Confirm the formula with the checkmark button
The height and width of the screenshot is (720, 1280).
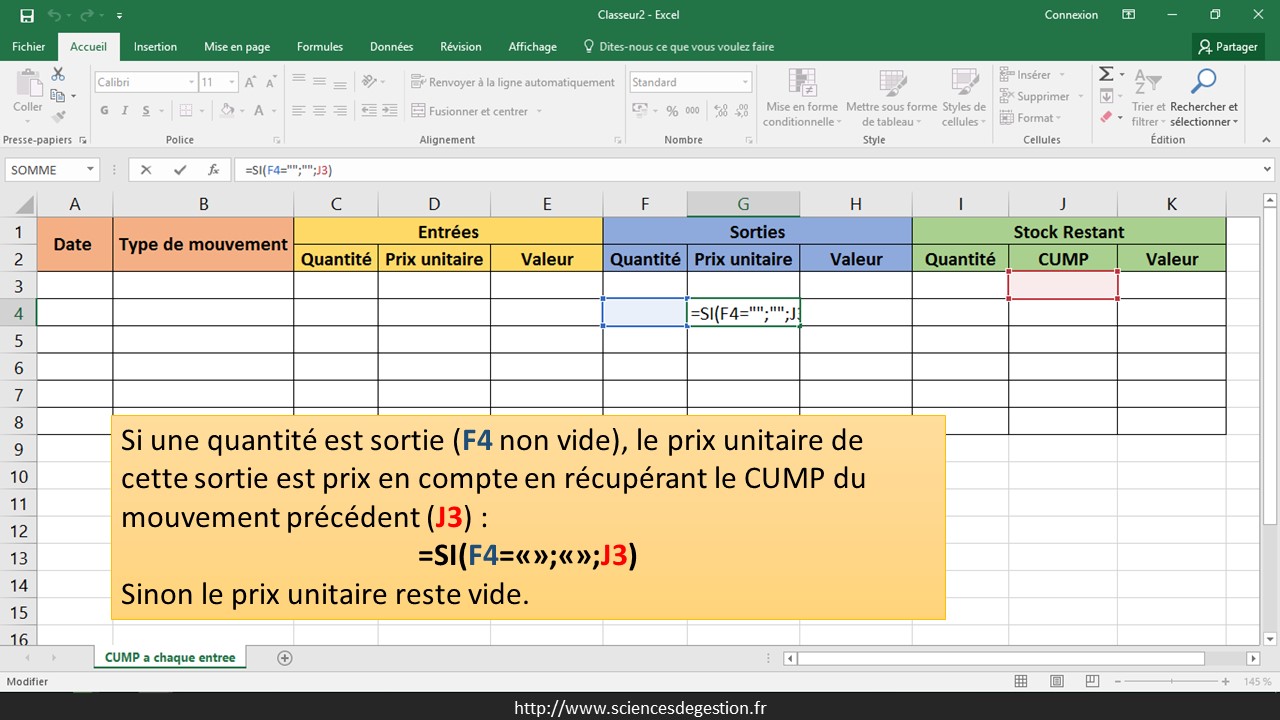pos(180,170)
